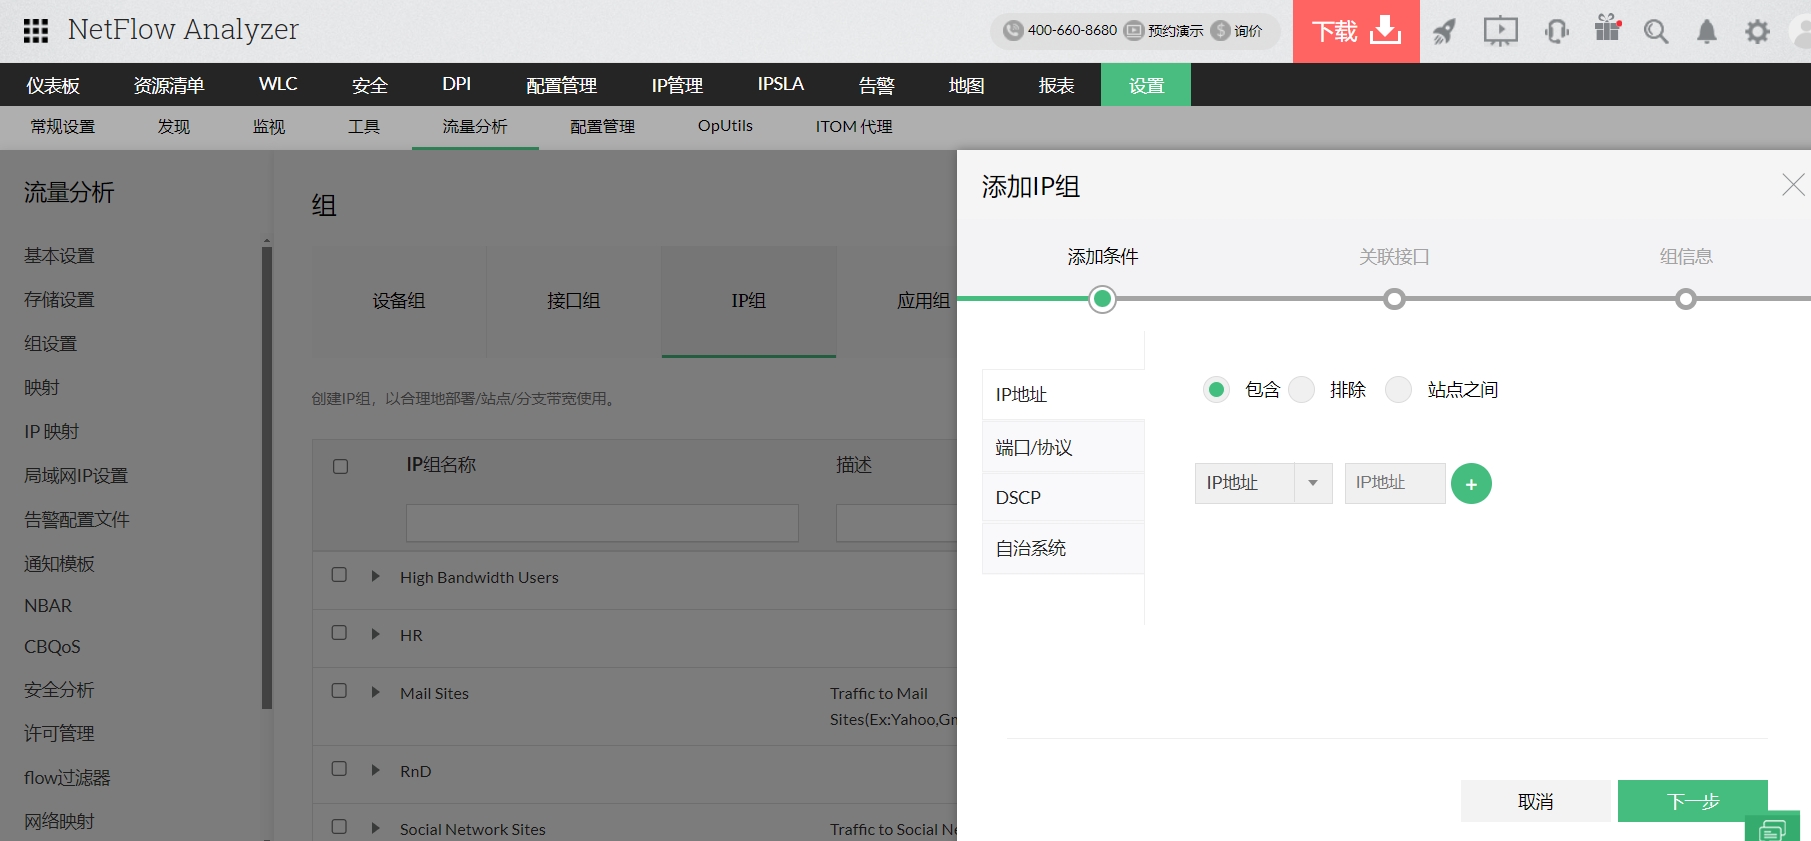Open the presentation demo screen icon
The height and width of the screenshot is (841, 1811).
click(1500, 31)
